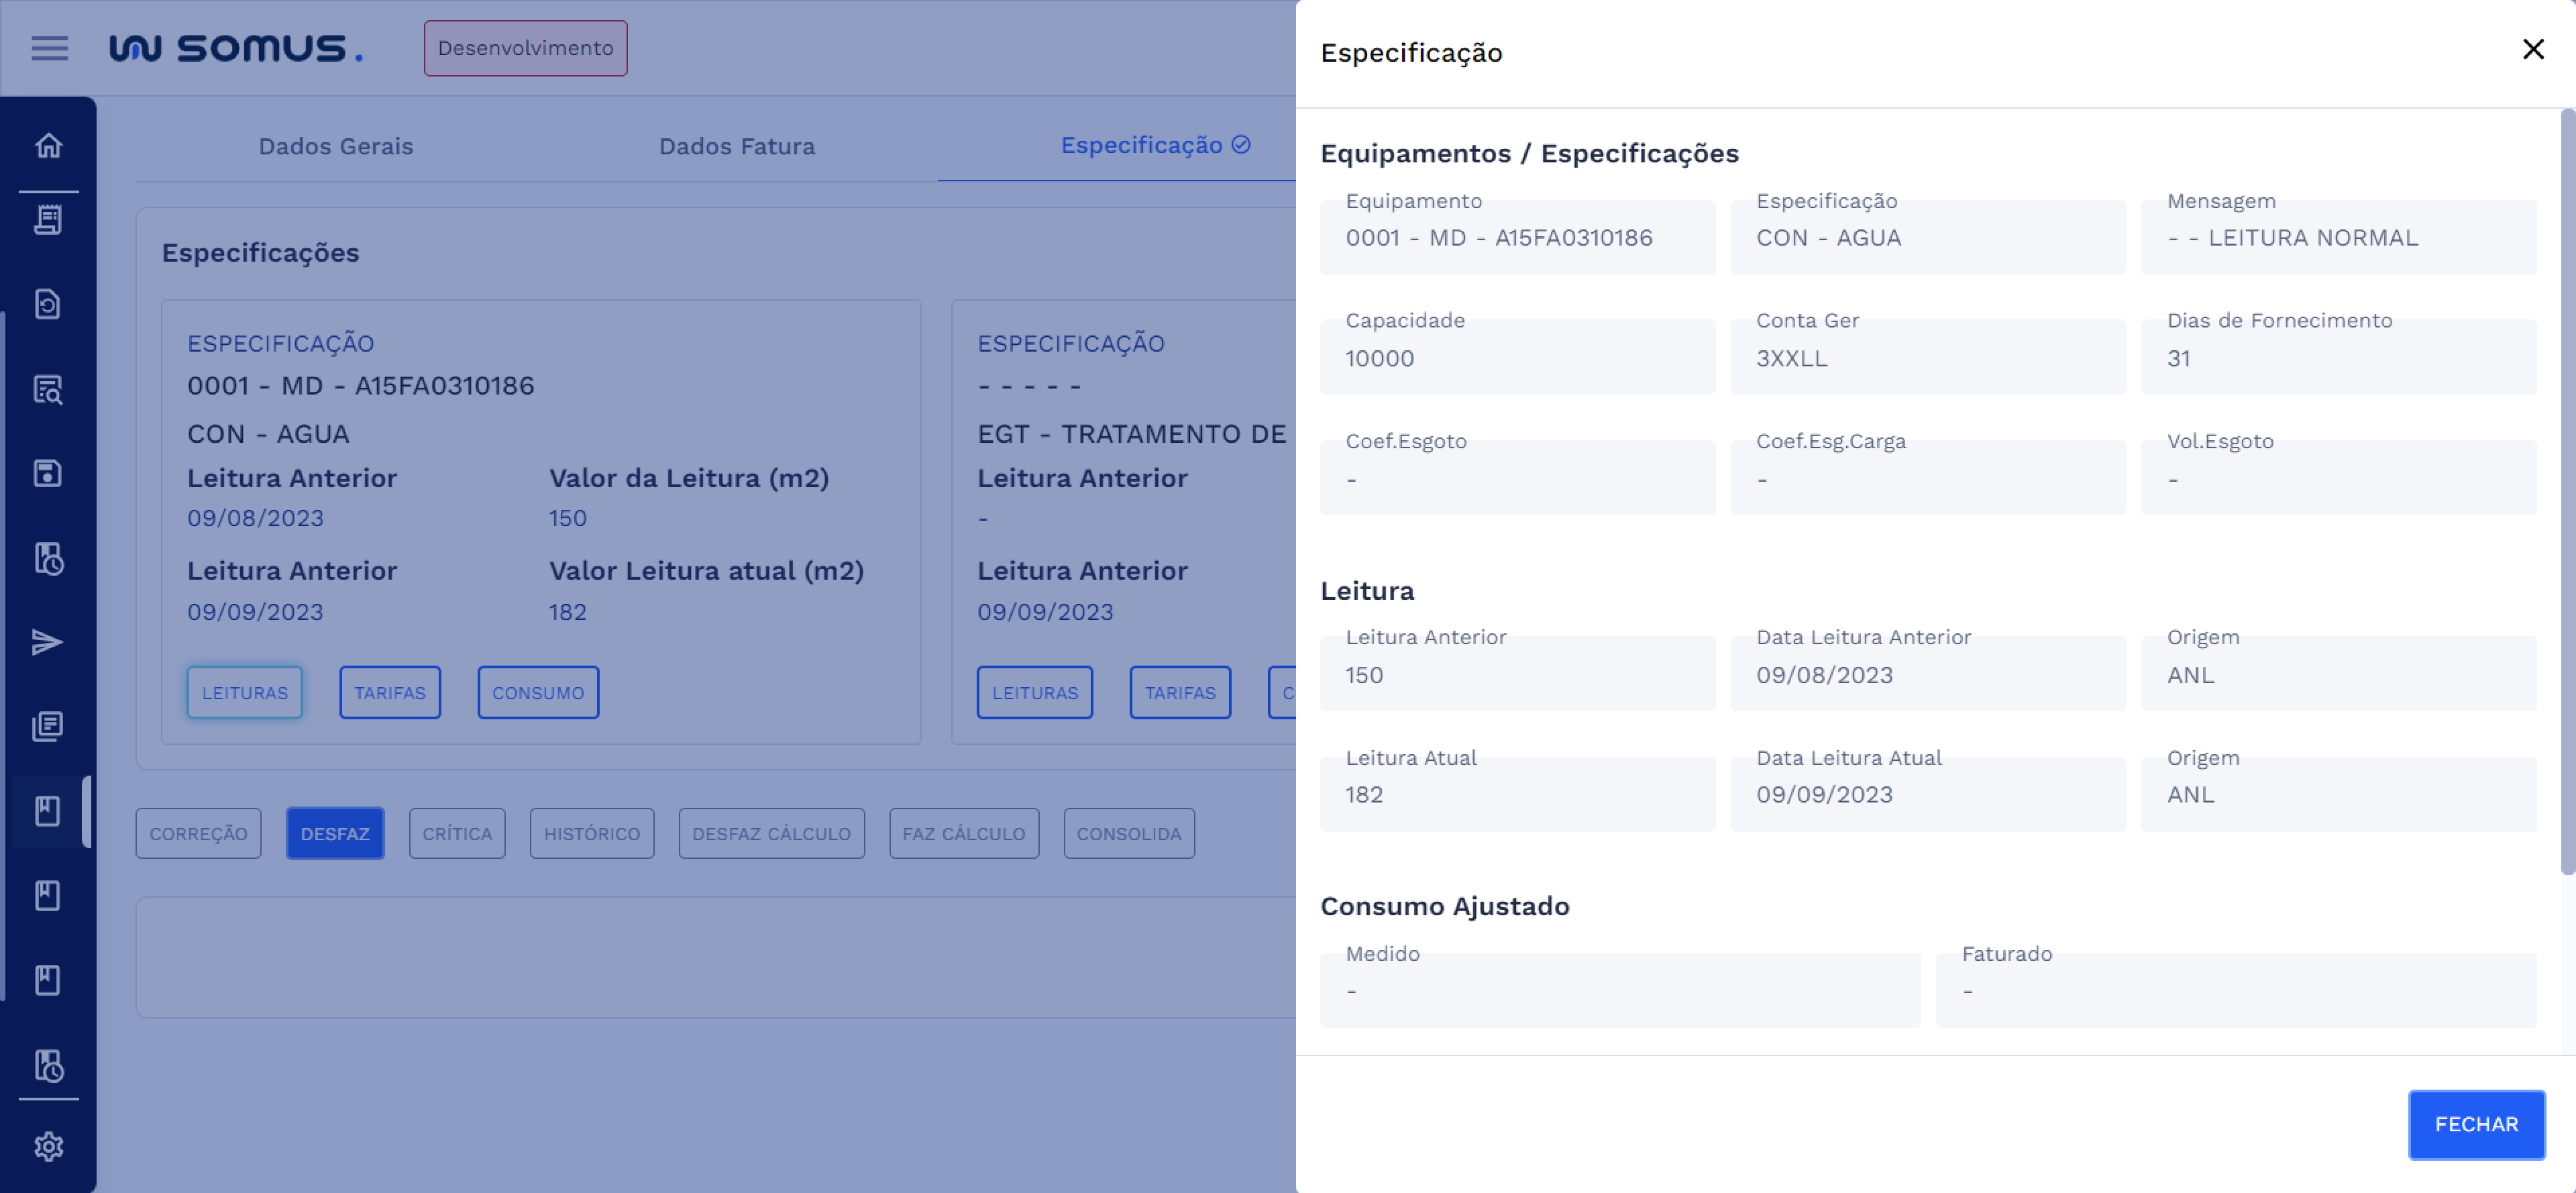
Task: Click the FAZ CÁLCULO button
Action: coord(964,833)
